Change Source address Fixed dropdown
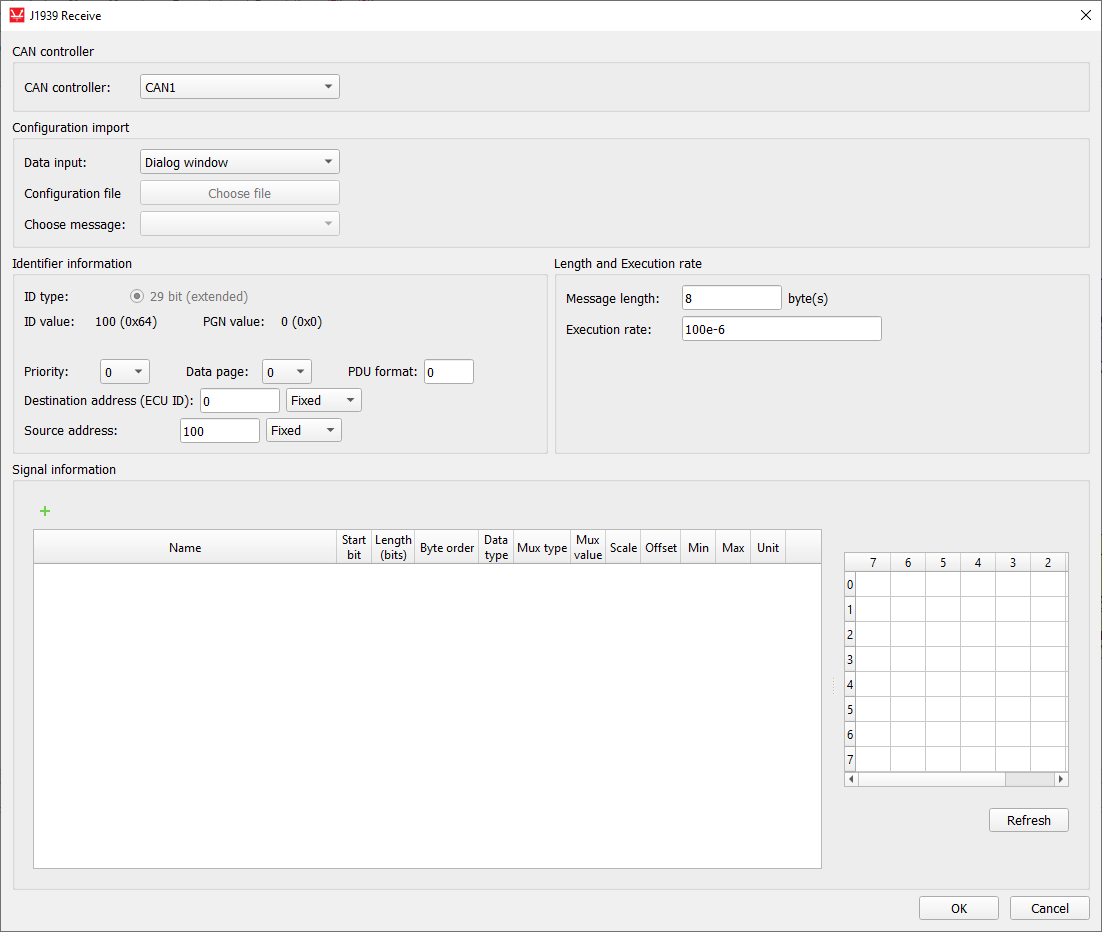Viewport: 1102px width, 932px height. [x=304, y=431]
